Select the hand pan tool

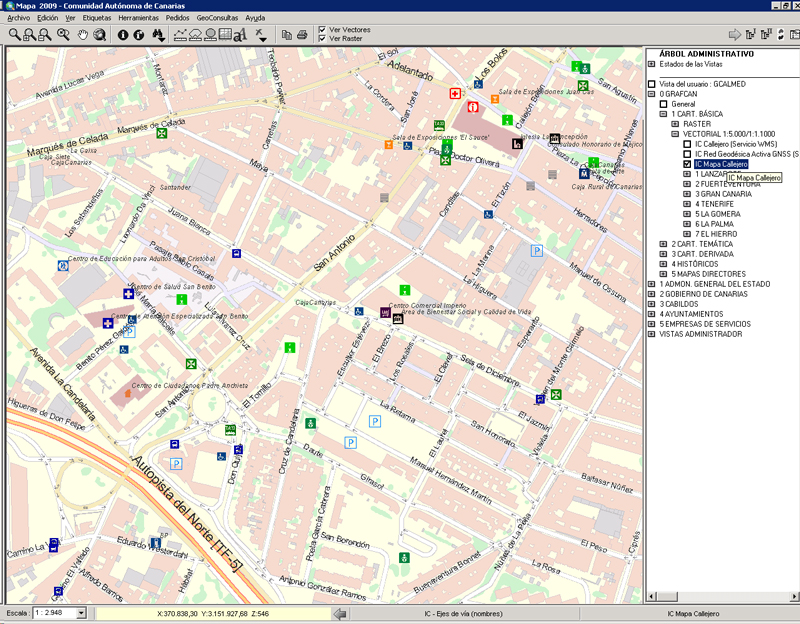(82, 35)
